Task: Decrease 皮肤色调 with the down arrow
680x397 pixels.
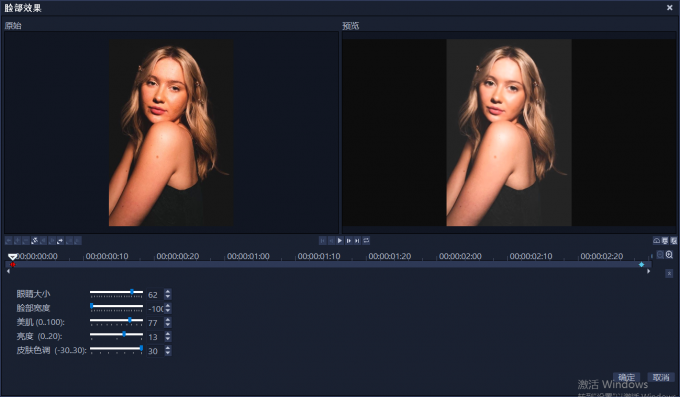Action: pos(168,353)
